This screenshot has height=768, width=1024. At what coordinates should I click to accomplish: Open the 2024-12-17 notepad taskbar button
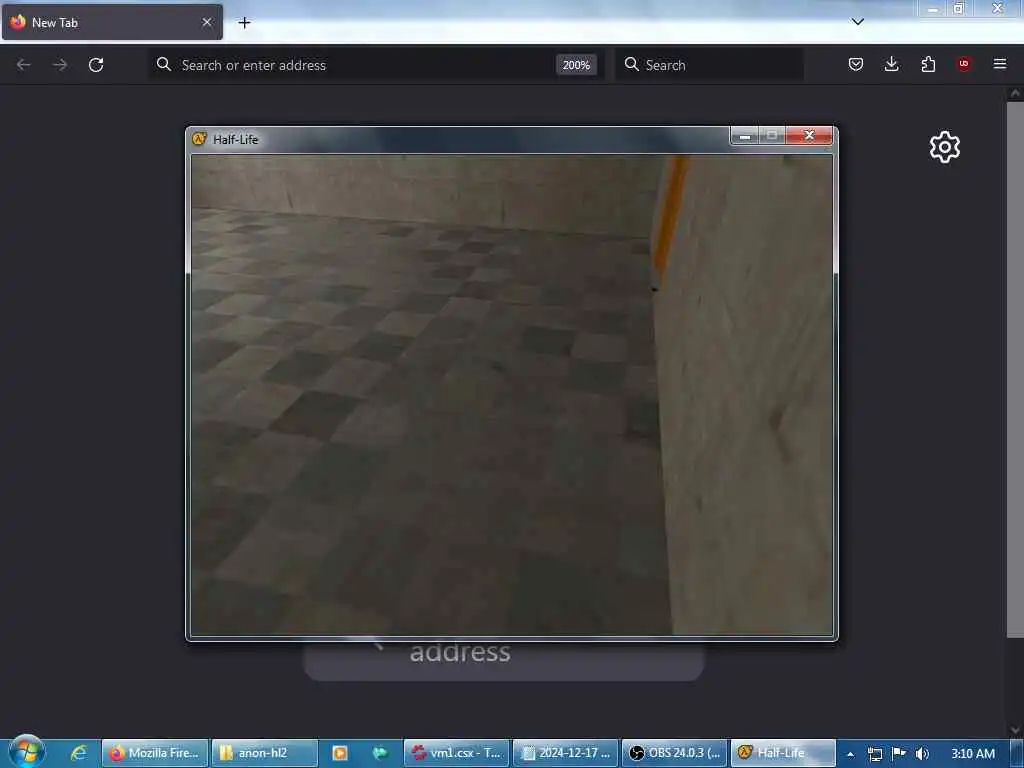pos(566,753)
